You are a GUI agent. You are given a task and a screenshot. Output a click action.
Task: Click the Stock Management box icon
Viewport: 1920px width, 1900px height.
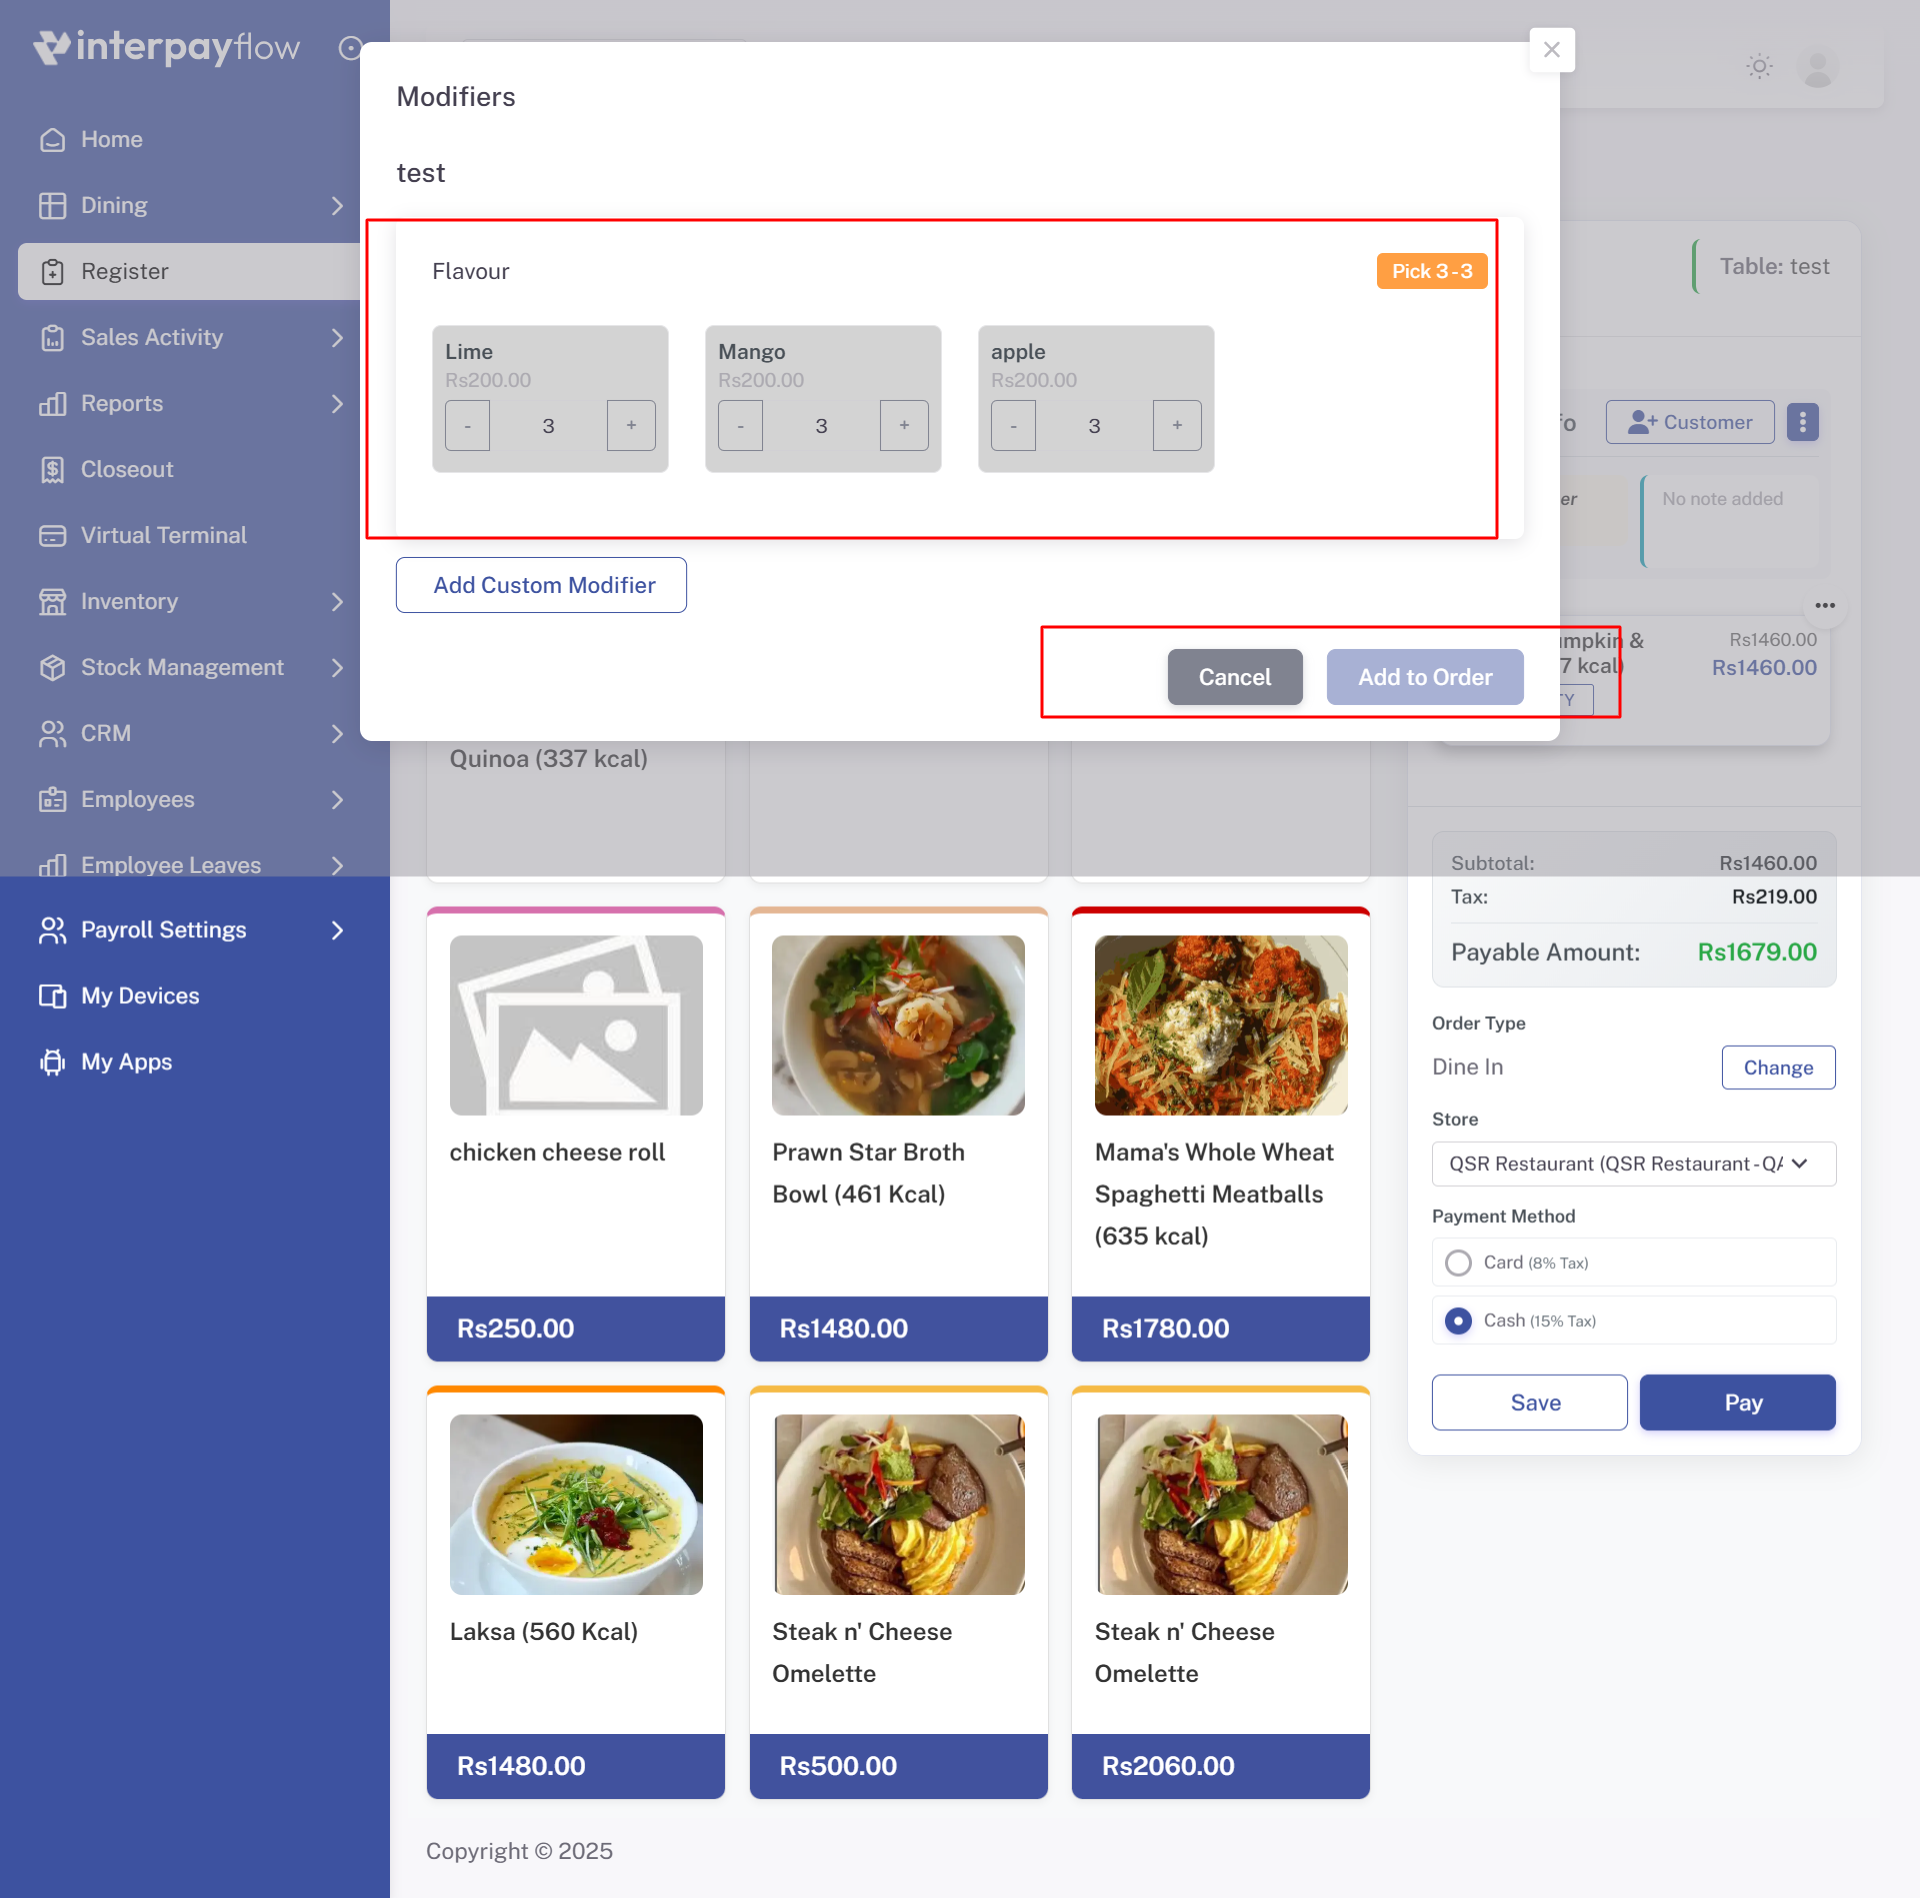52,668
